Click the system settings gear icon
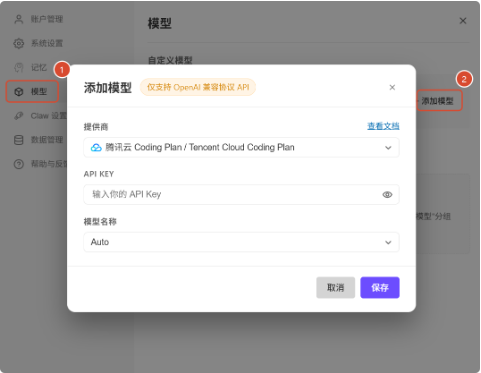 tap(19, 43)
